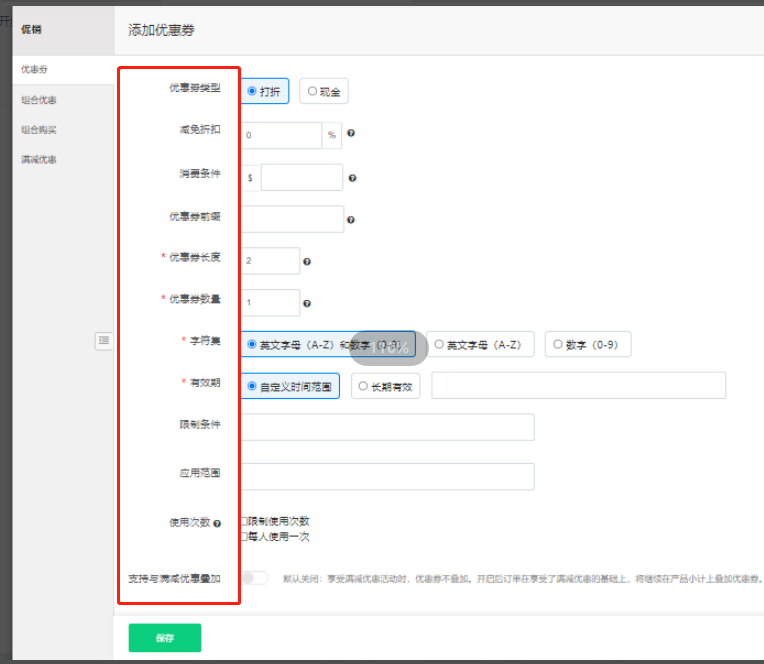Screen dimensions: 764x664
Task: Click help icon next to 优惠券前缀 field
Action: point(351,220)
